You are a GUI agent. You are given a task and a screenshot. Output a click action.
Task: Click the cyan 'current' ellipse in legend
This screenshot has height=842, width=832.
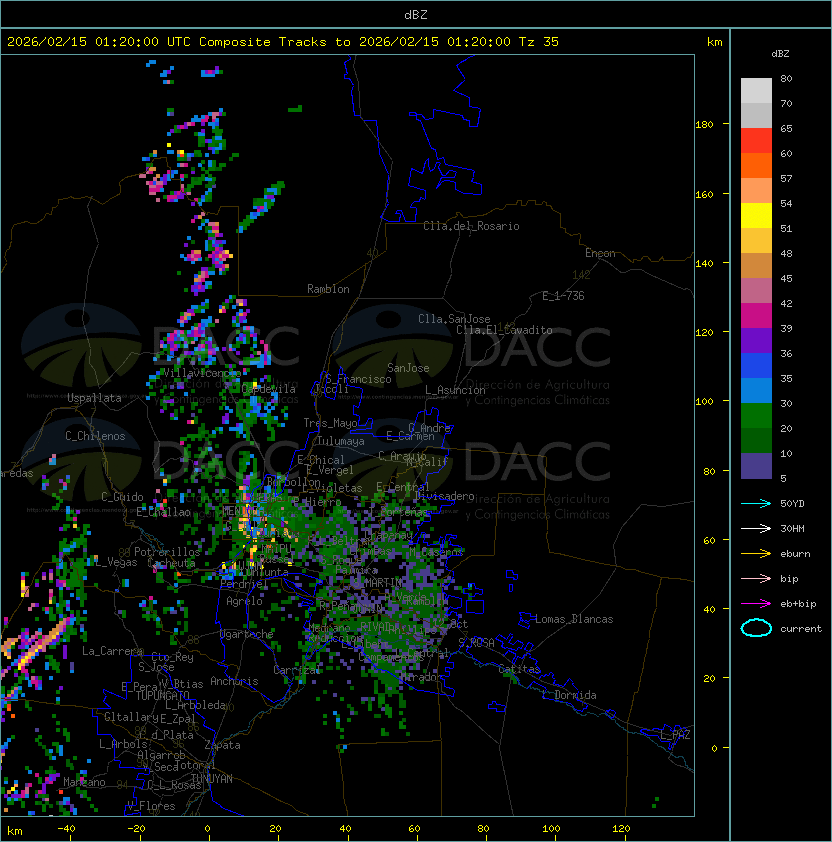pos(756,628)
